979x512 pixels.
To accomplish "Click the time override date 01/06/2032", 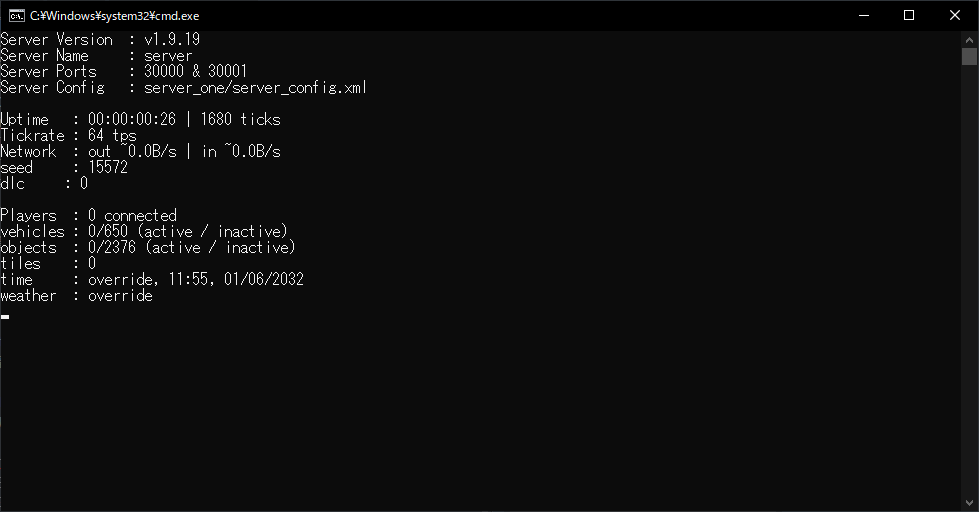I will [x=264, y=280].
